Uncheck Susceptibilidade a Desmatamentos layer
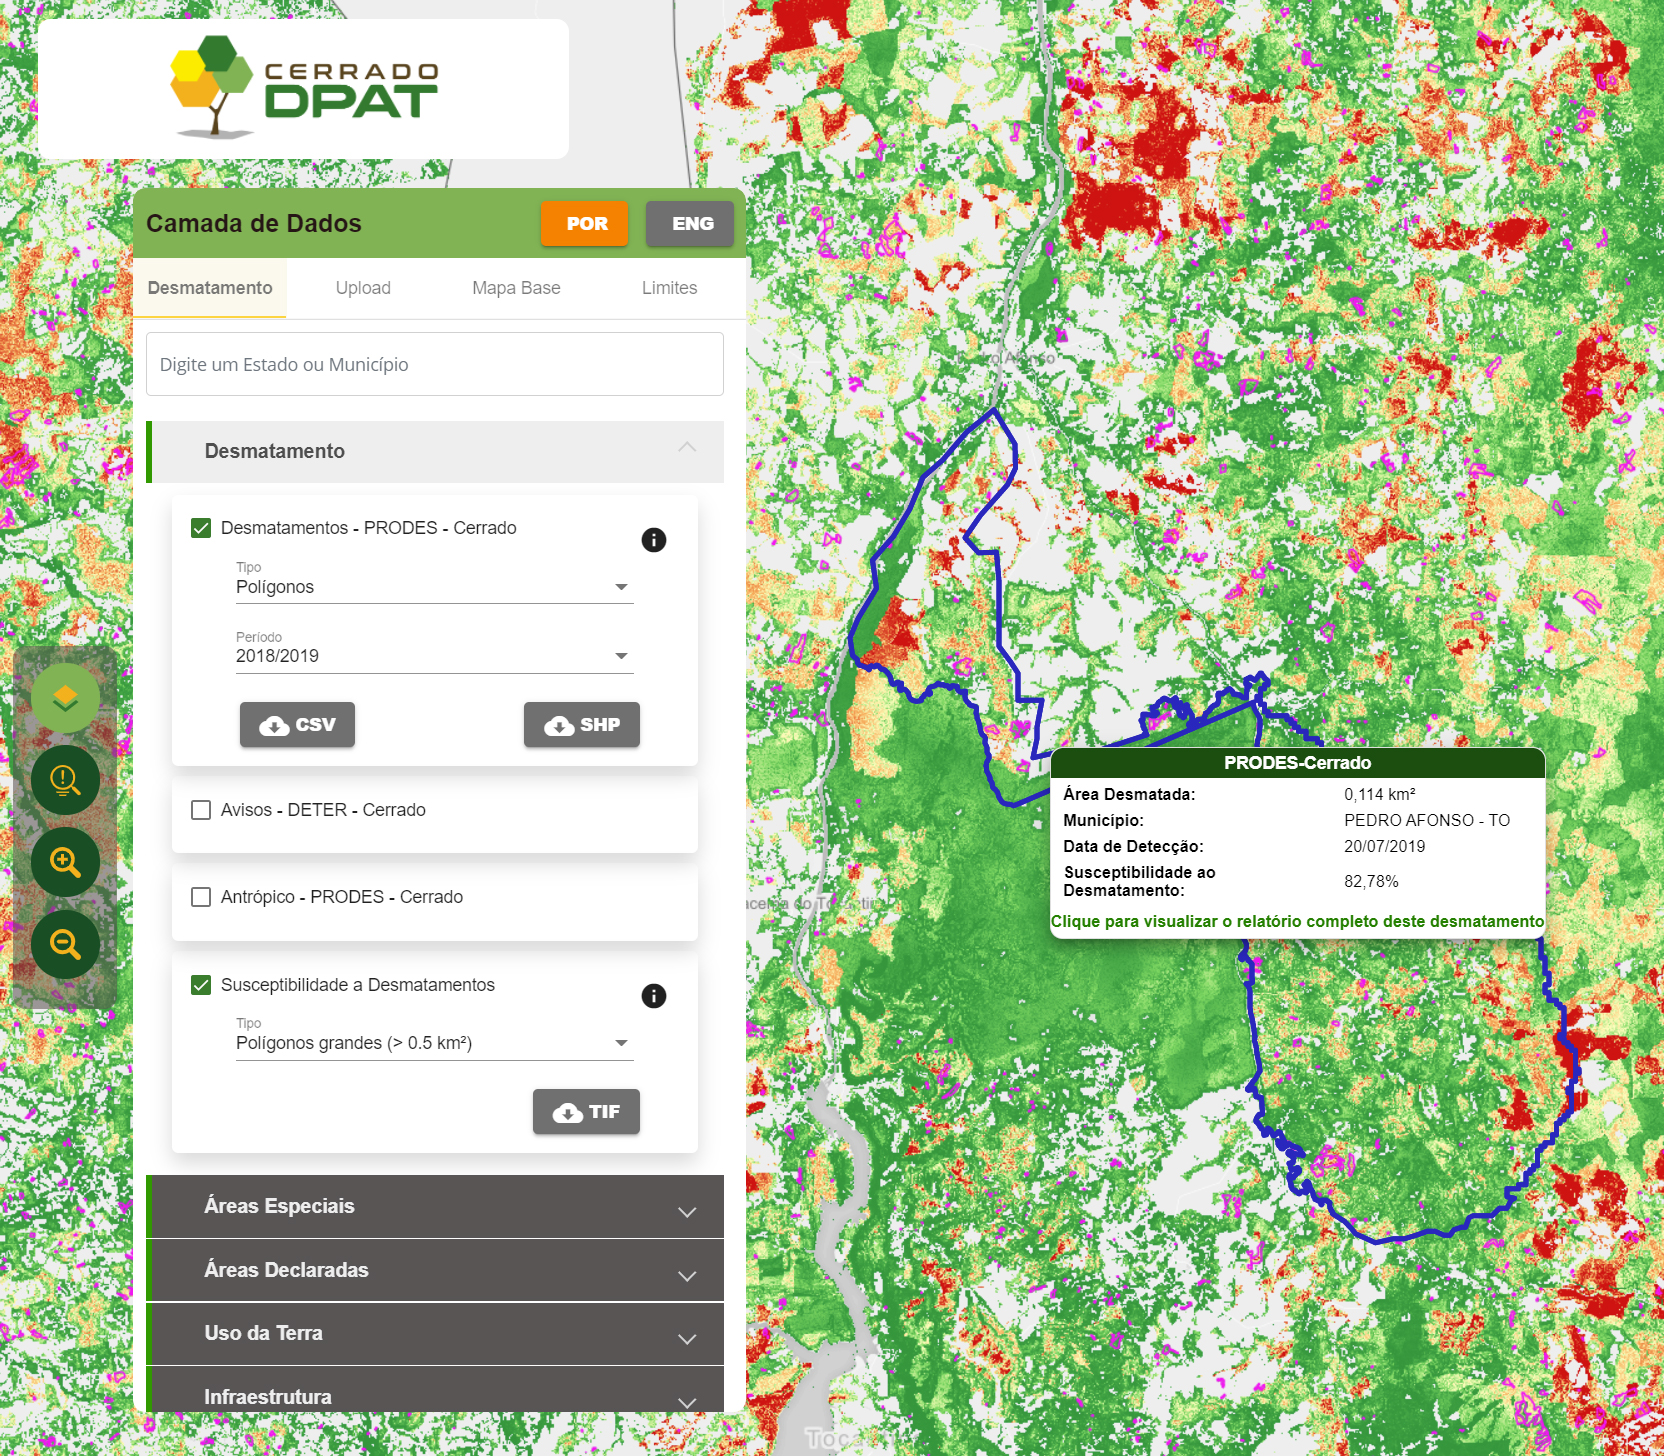This screenshot has height=1456, width=1664. [x=201, y=985]
